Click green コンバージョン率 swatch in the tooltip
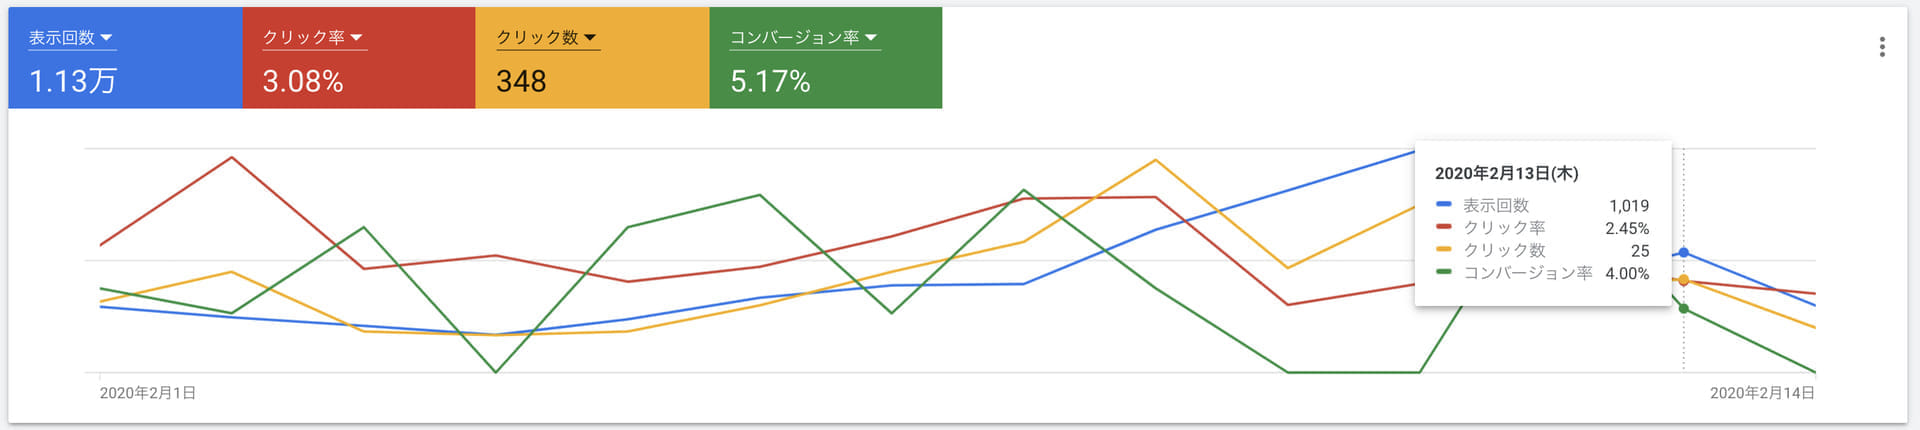 (1443, 272)
